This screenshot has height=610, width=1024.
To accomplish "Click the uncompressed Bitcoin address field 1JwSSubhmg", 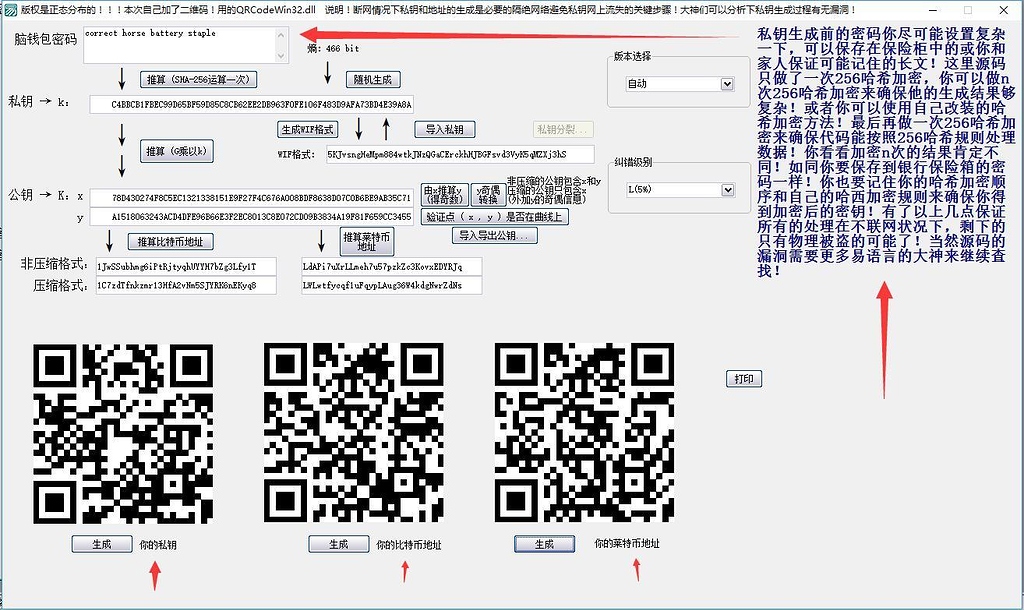I will (186, 266).
